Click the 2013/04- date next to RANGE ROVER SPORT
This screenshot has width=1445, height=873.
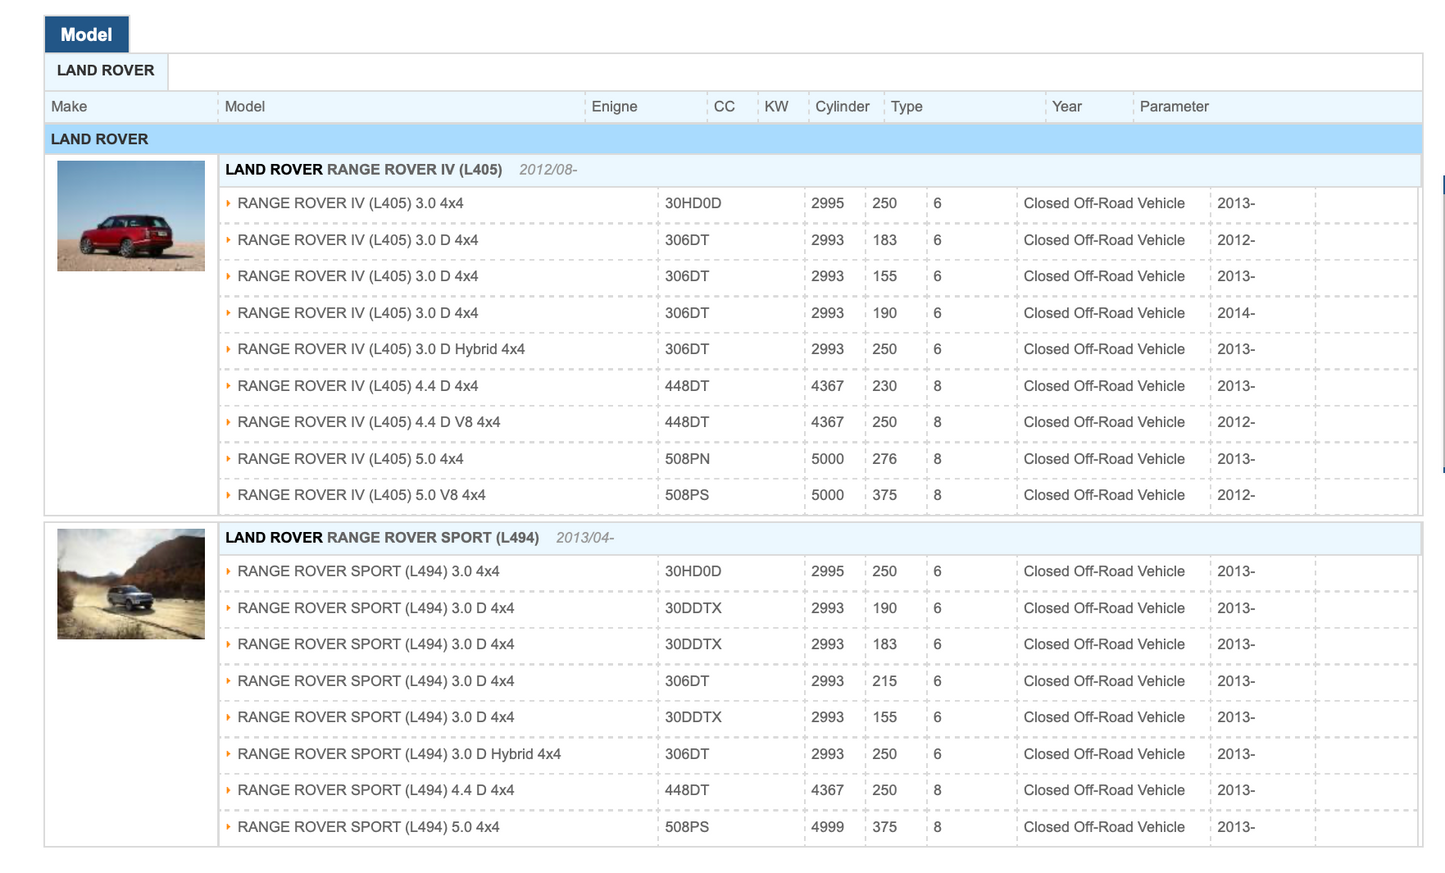(x=585, y=538)
